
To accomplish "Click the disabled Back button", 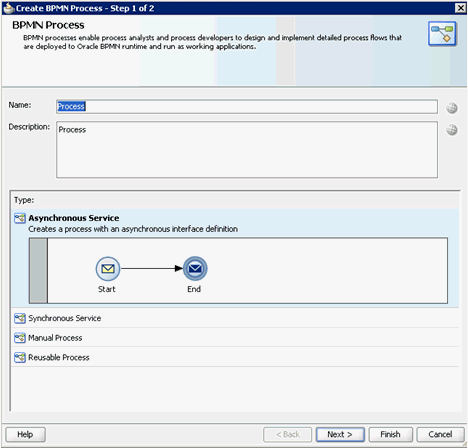I will coord(288,434).
